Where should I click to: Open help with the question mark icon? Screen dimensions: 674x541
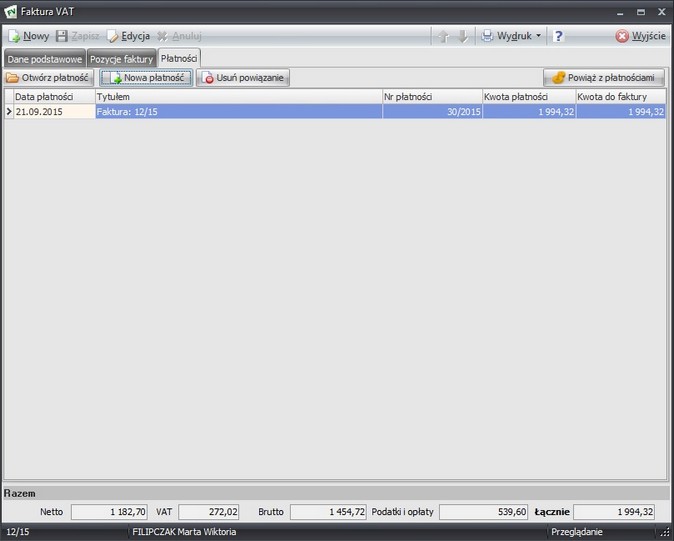coord(558,36)
